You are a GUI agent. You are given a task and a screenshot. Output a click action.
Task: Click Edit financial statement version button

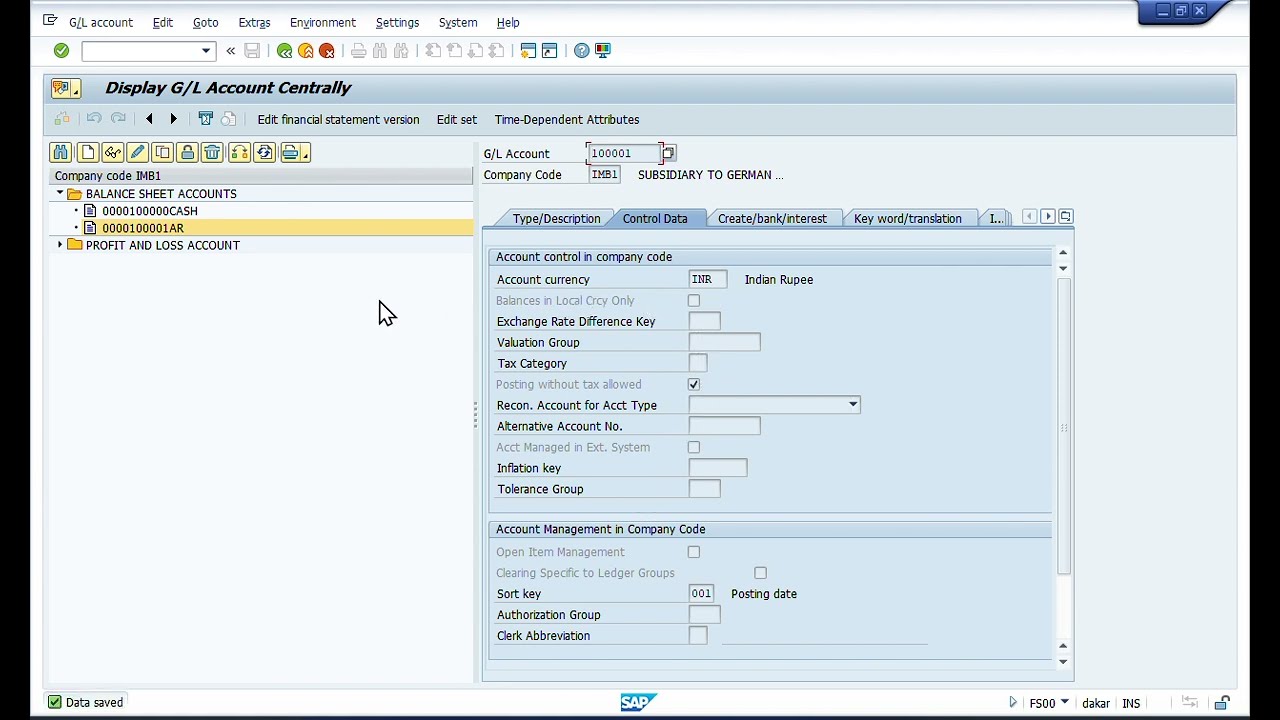[338, 119]
